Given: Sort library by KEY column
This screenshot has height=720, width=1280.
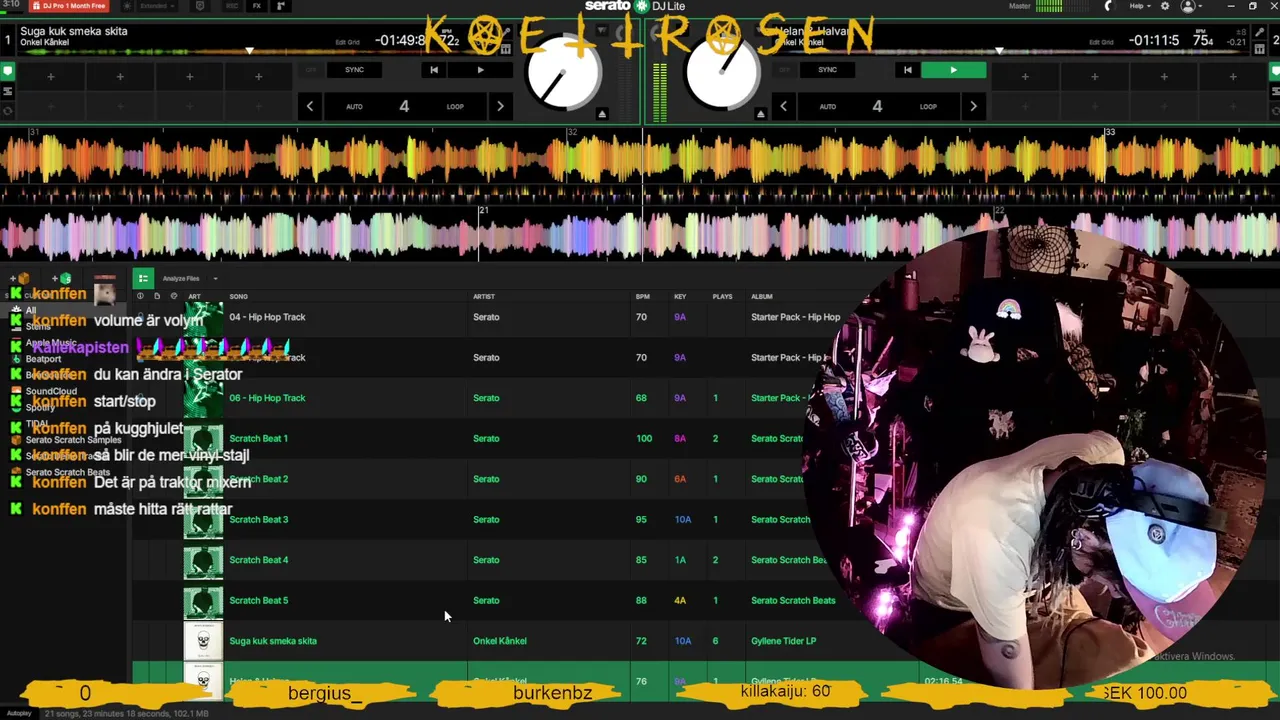Looking at the screenshot, I should point(680,296).
